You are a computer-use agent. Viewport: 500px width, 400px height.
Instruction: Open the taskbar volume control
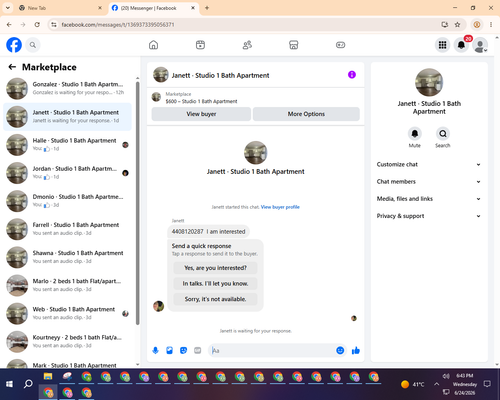tap(446, 376)
